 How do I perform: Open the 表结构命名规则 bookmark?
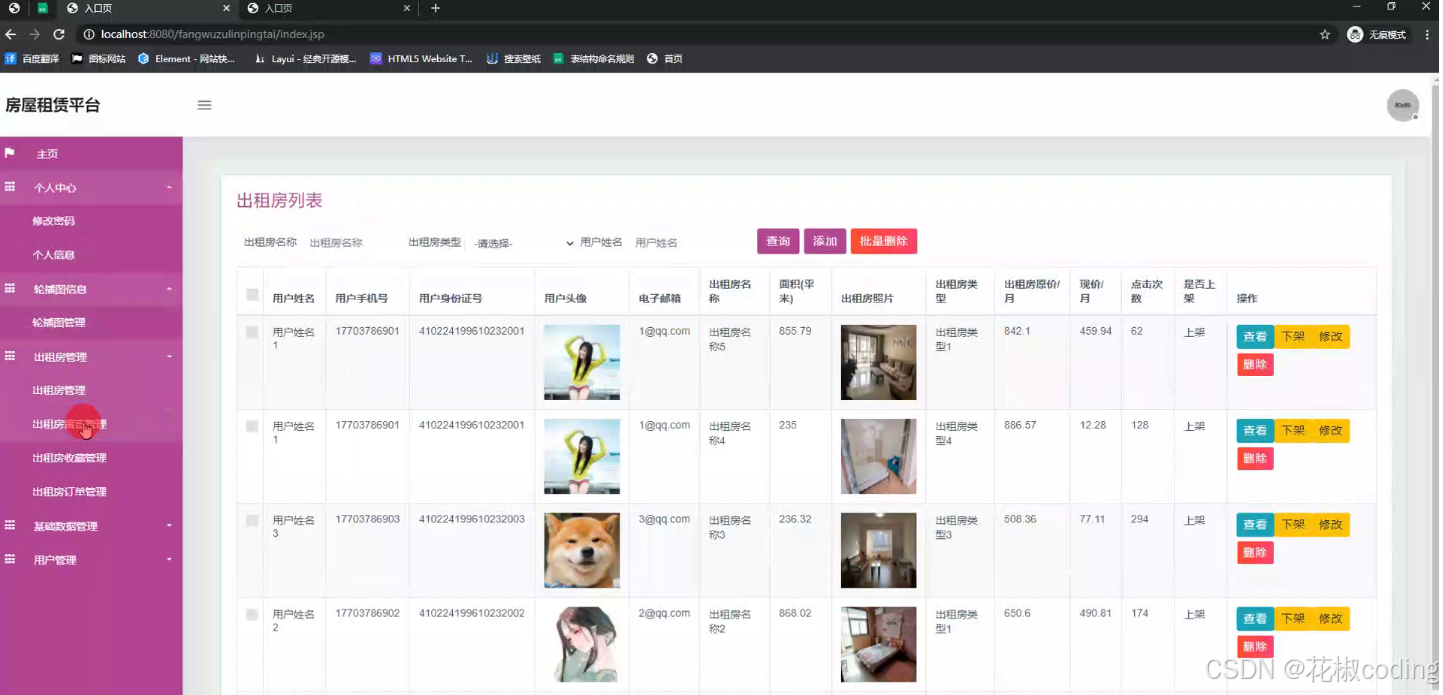click(593, 59)
